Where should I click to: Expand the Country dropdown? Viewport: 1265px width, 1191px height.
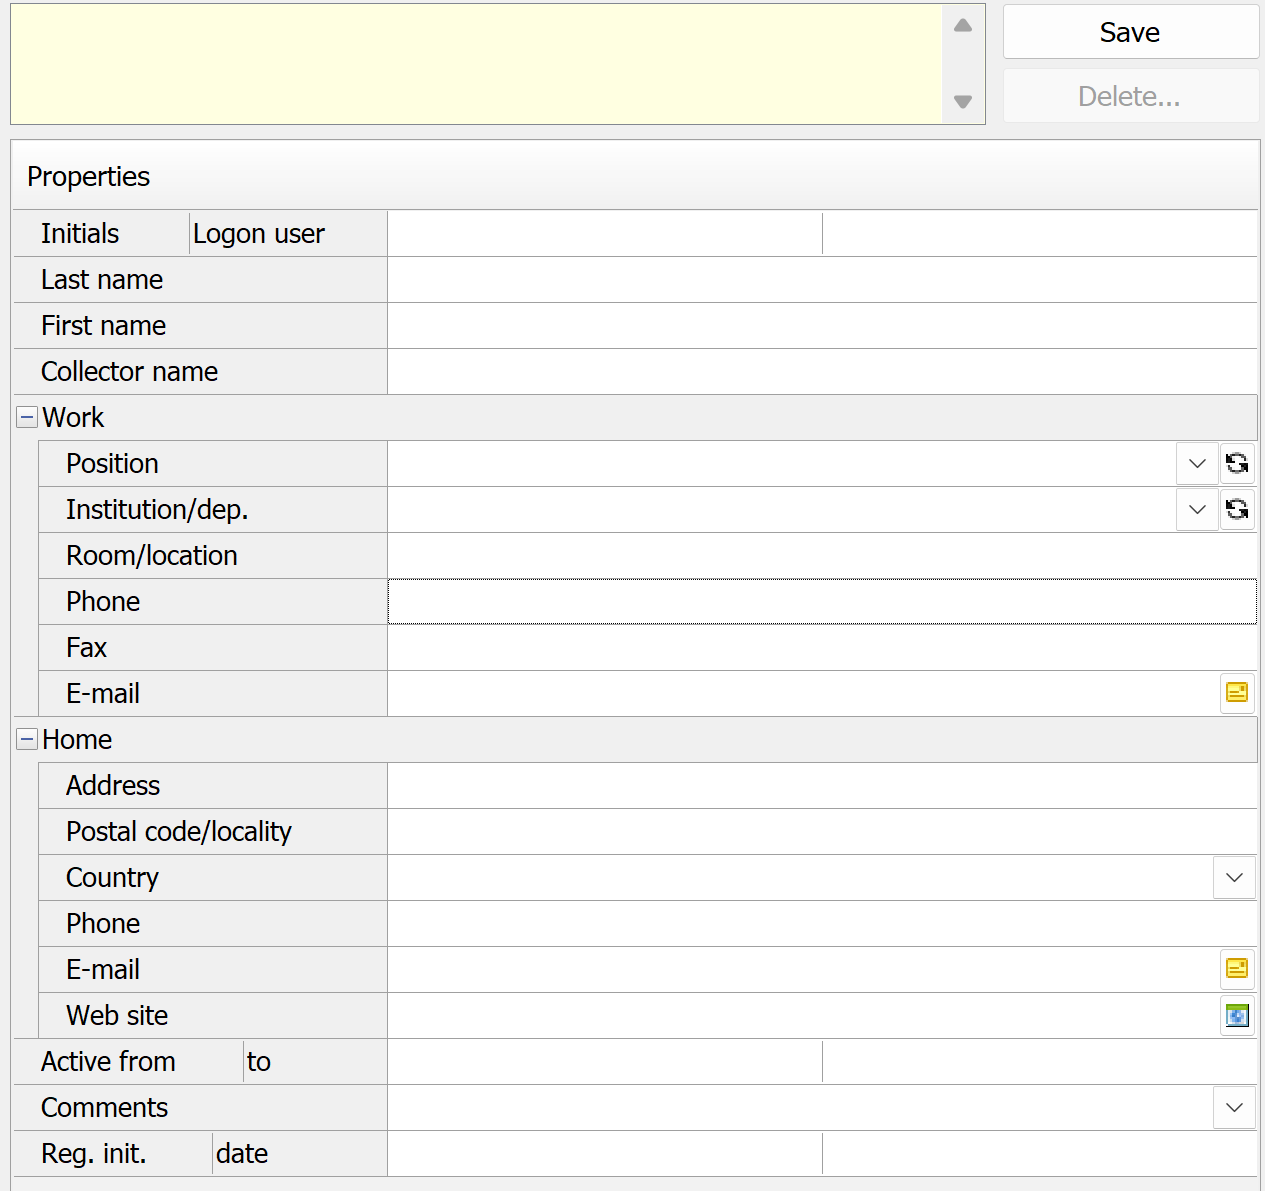1234,878
